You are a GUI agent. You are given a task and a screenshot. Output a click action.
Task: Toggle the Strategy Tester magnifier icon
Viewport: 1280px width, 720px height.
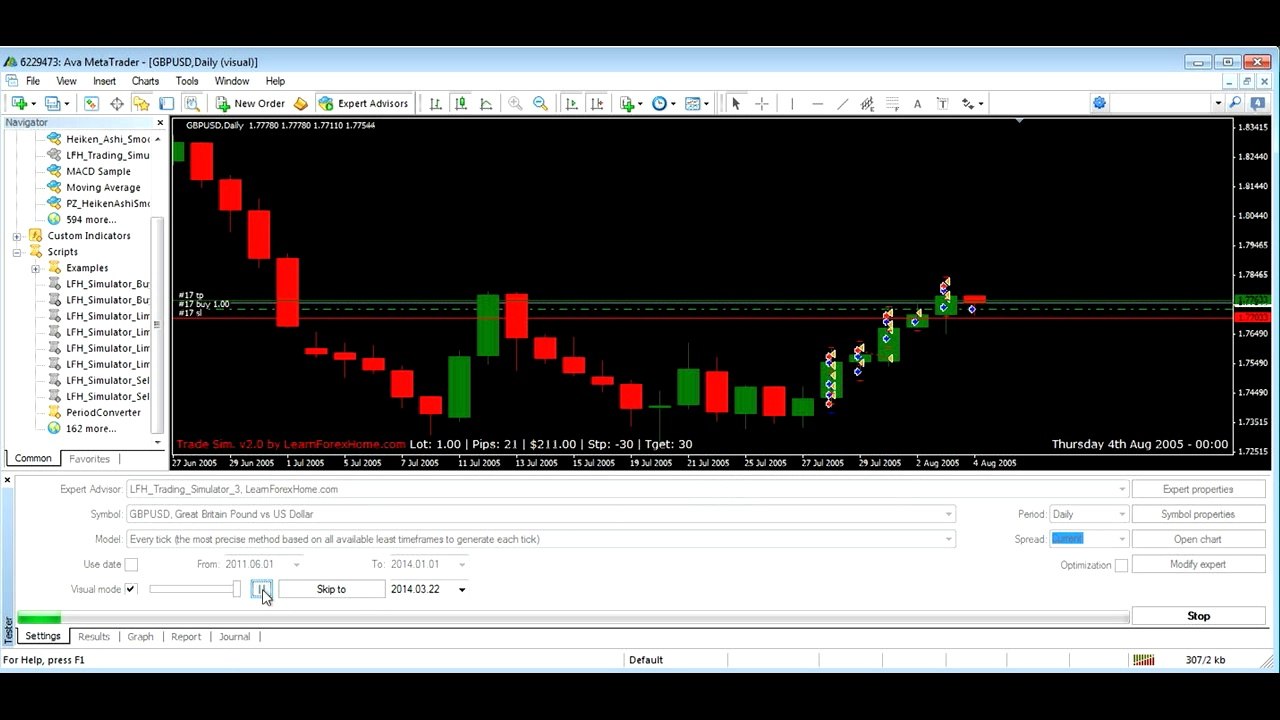pos(192,103)
